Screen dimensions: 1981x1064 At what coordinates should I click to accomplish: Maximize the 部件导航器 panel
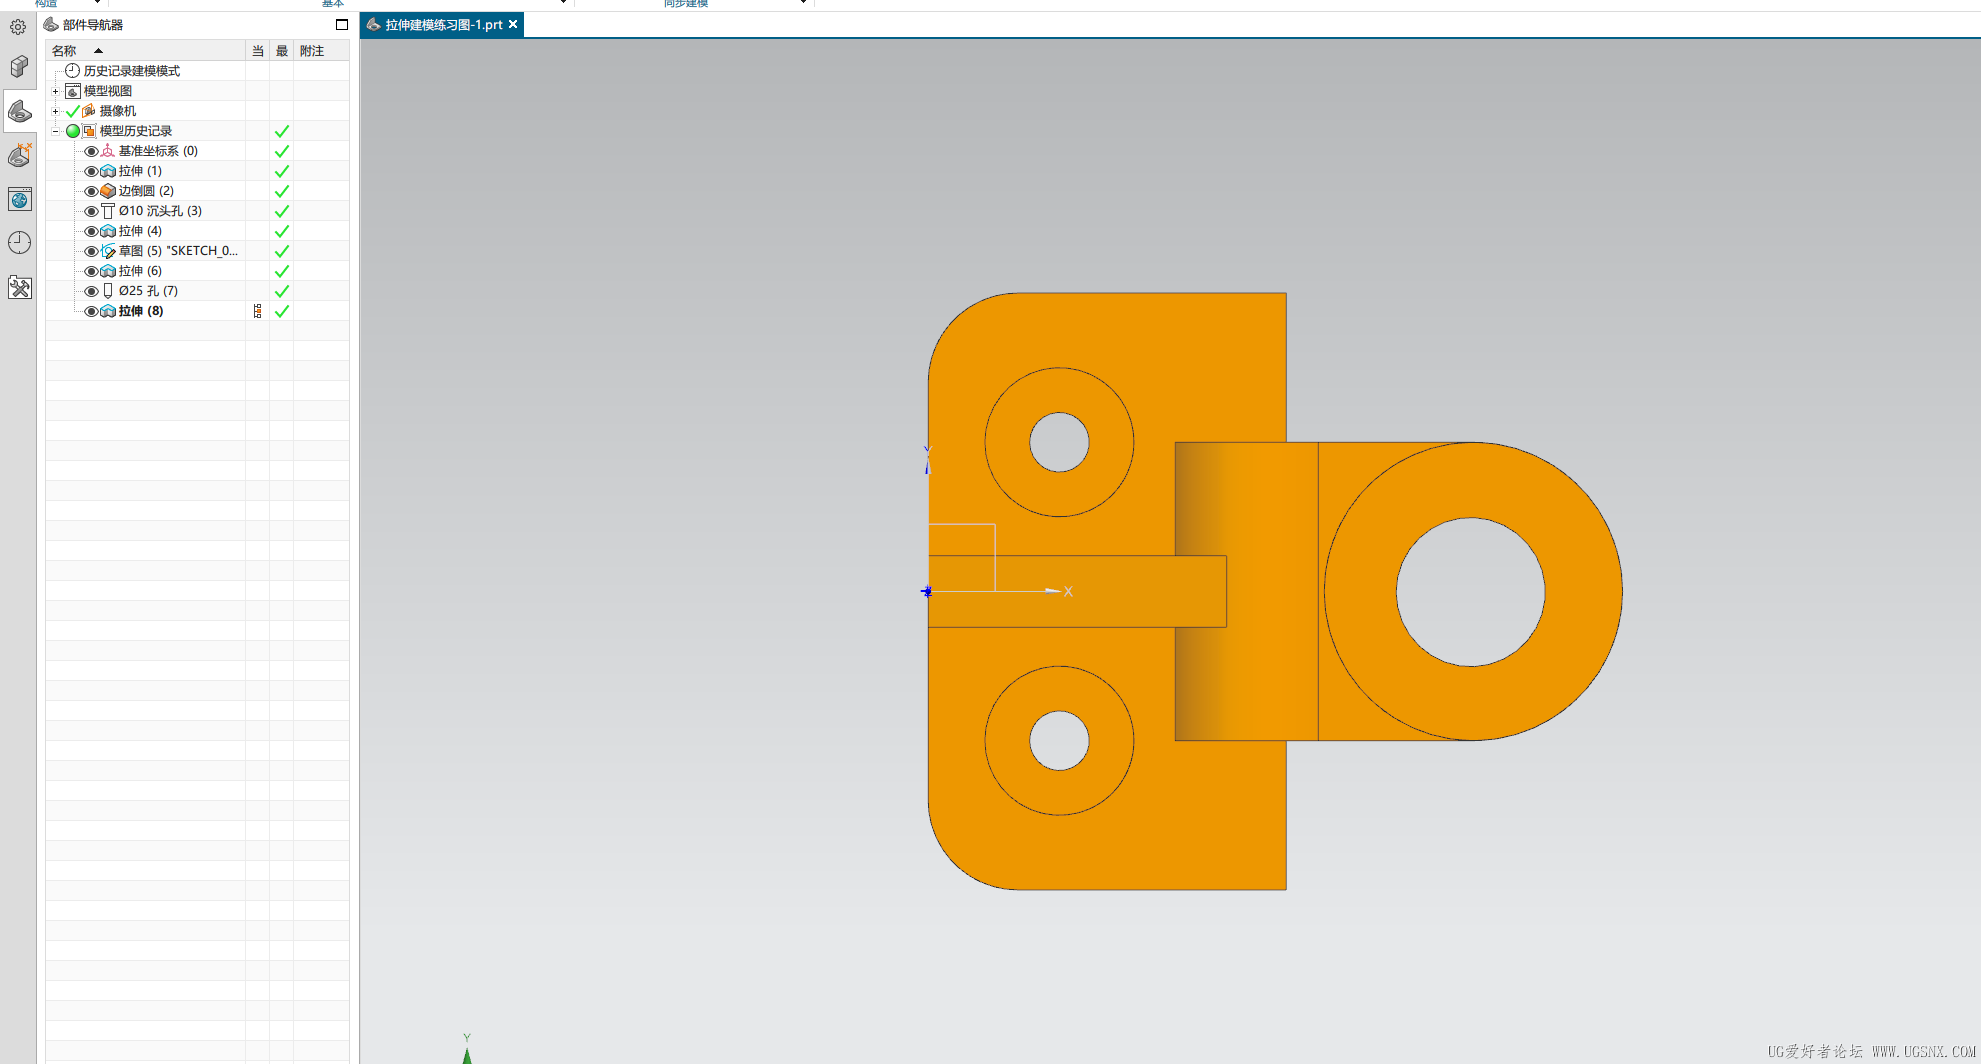pos(342,24)
